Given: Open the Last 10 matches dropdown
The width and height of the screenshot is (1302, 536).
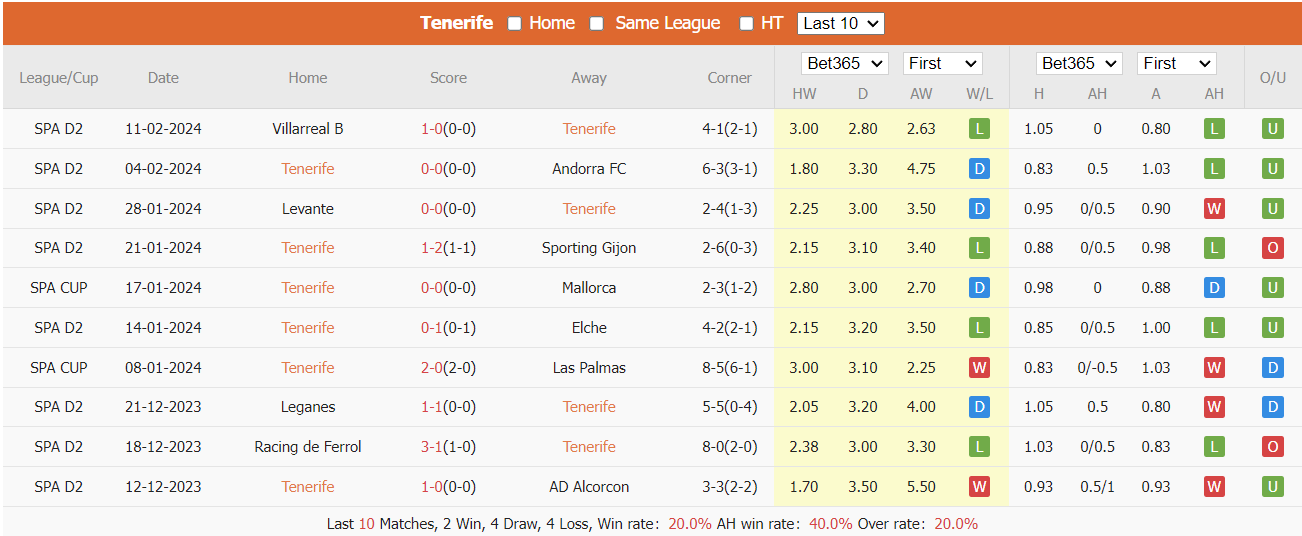Looking at the screenshot, I should [x=840, y=23].
